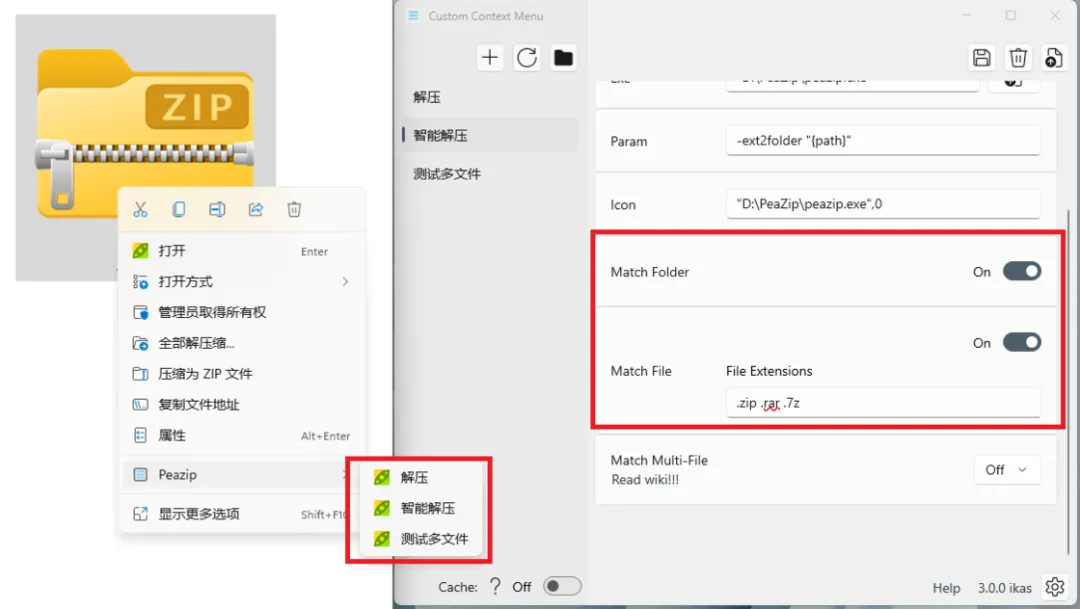
Task: Expand the 打开方式 submenu
Action: click(x=243, y=281)
